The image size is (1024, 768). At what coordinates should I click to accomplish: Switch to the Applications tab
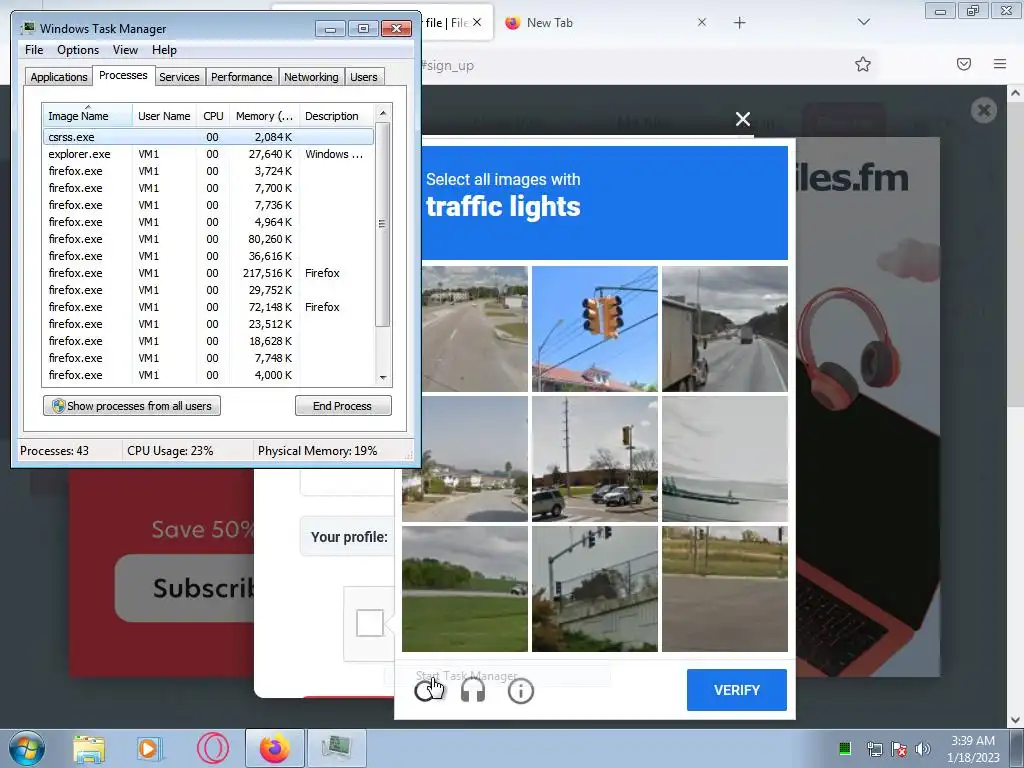tap(59, 77)
